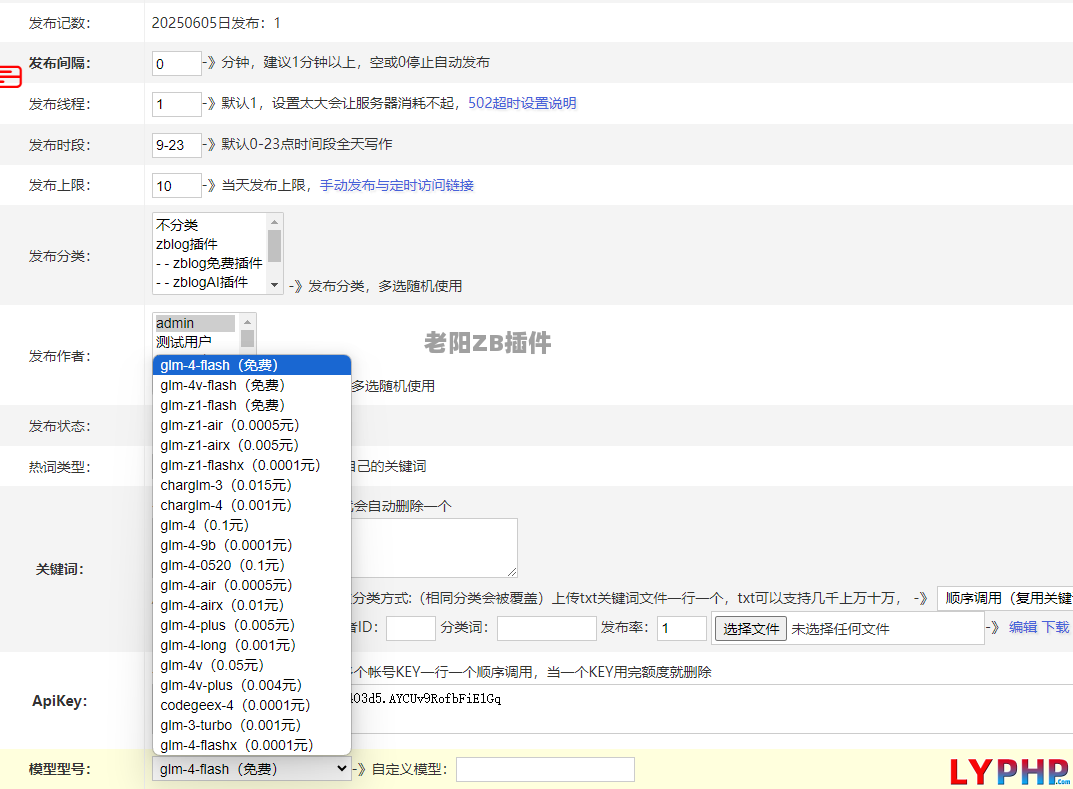Choose glm-4 (0.1元) model
The width and height of the screenshot is (1073, 789).
[252, 525]
